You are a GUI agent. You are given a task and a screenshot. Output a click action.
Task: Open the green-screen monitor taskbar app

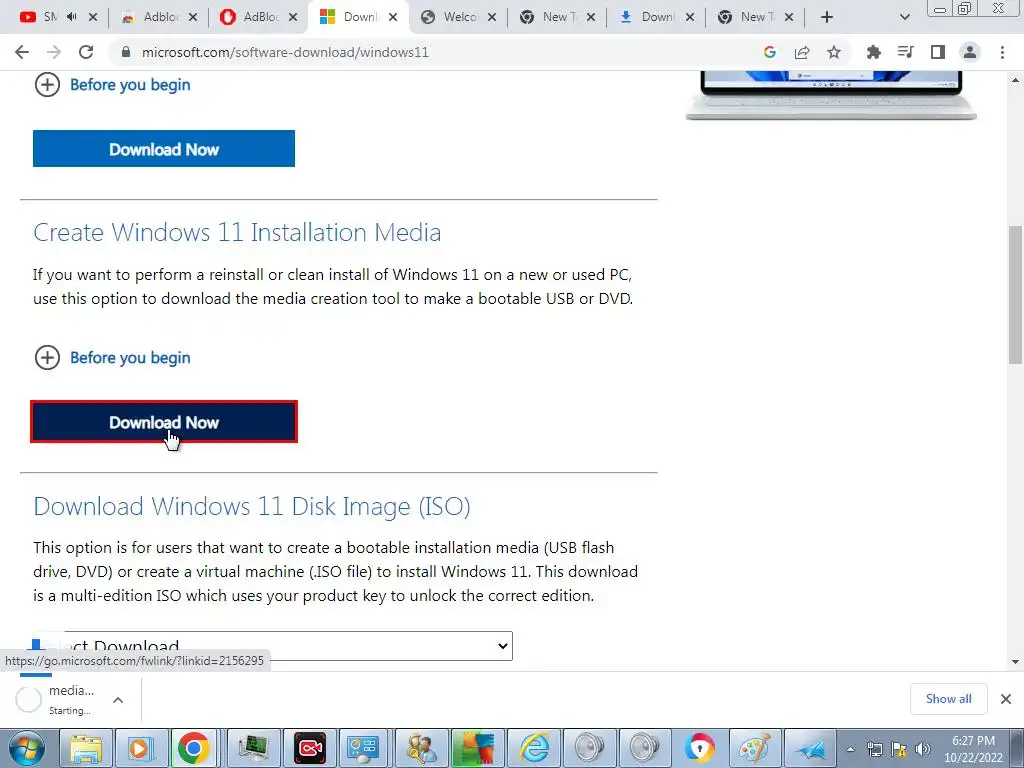pyautogui.click(x=253, y=748)
